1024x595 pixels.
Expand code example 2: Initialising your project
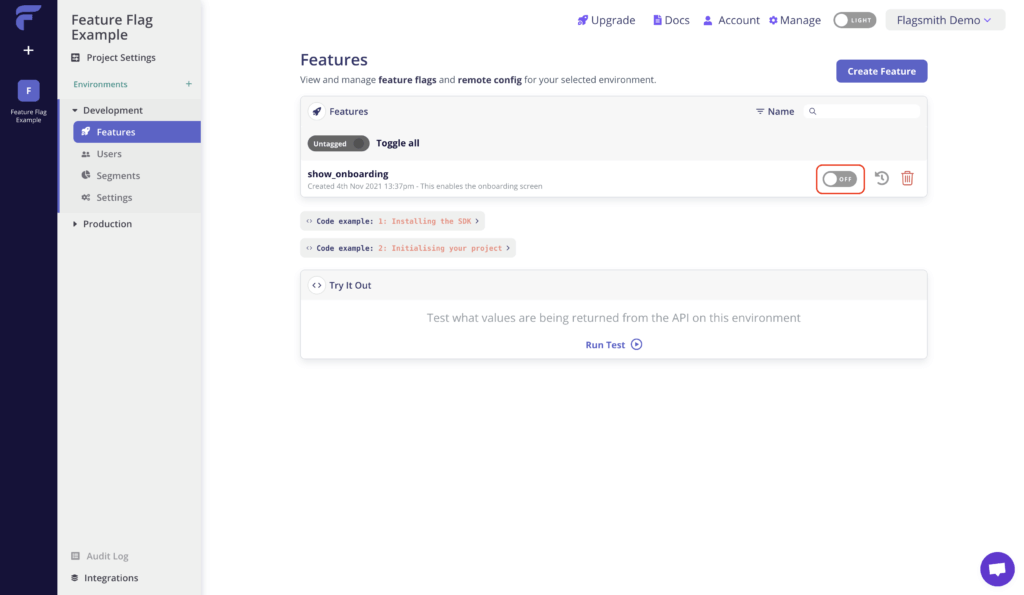click(x=408, y=248)
